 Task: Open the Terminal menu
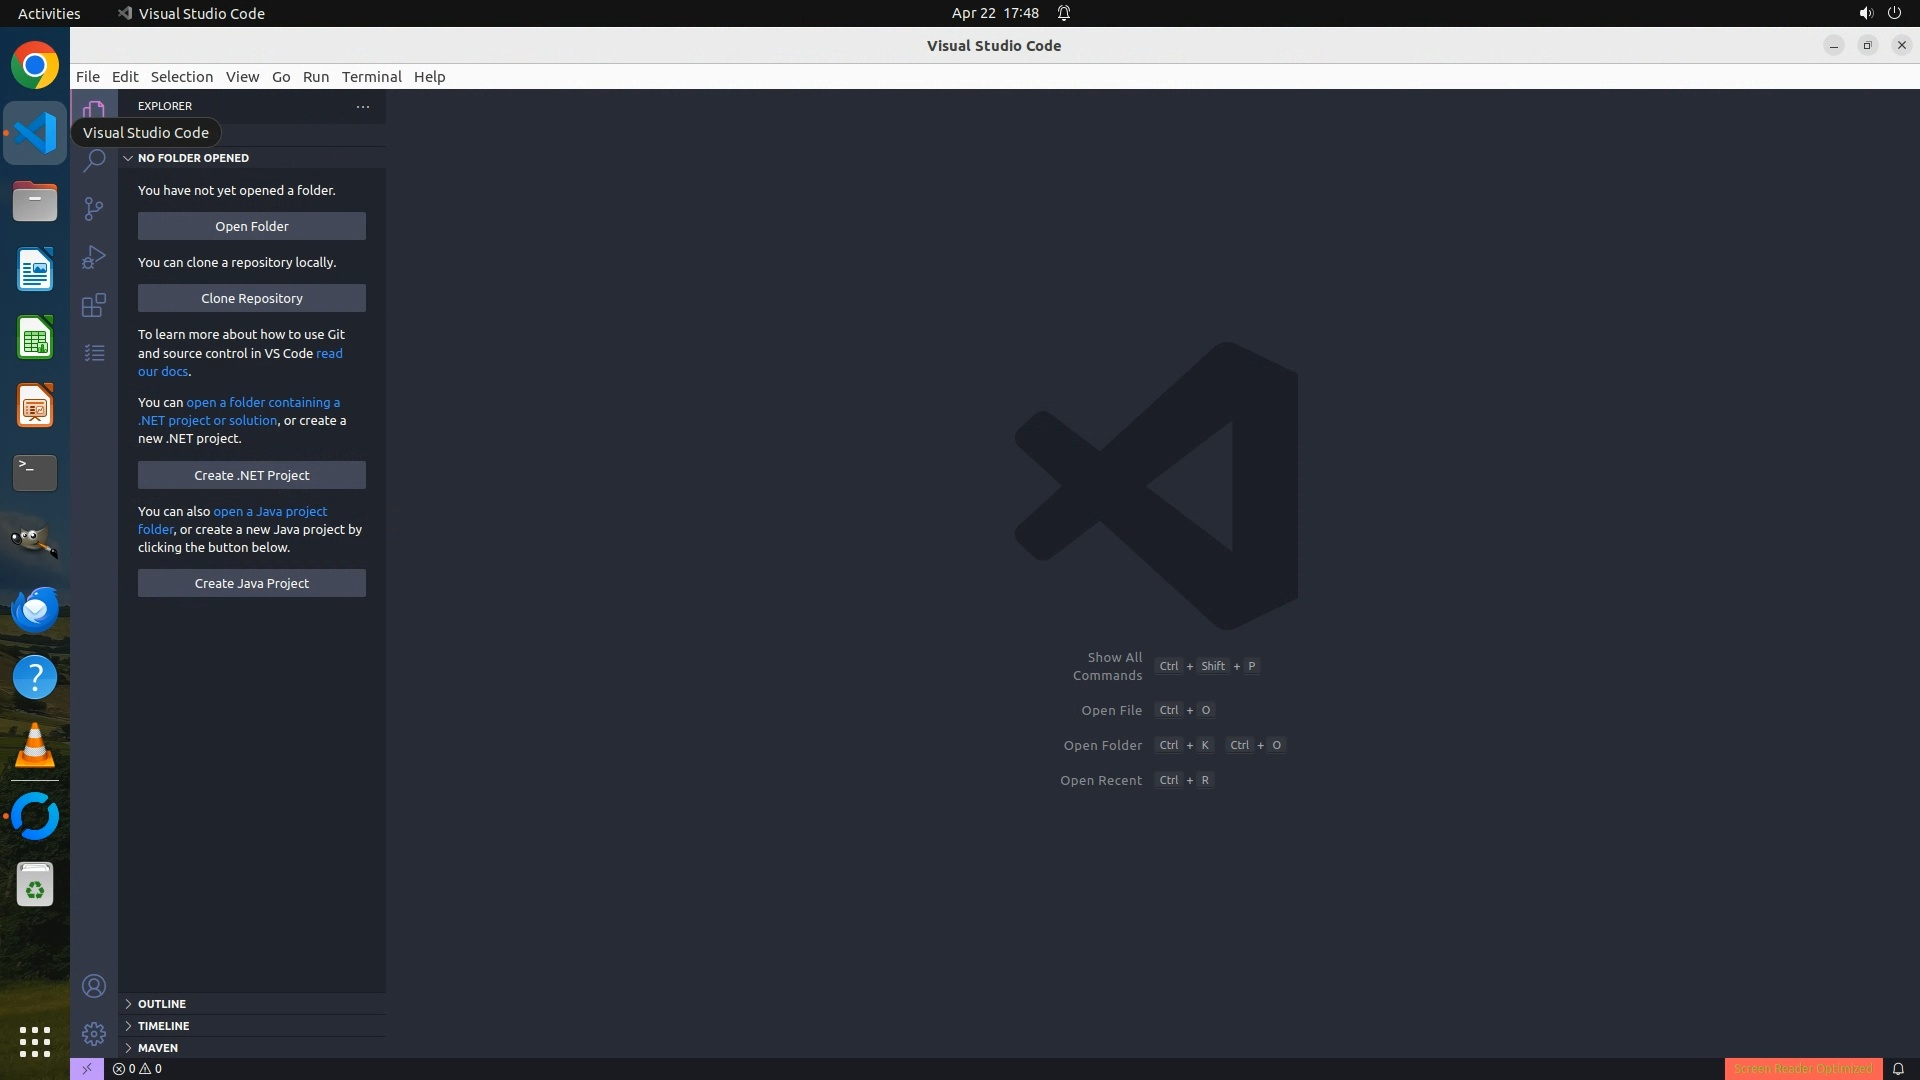(371, 77)
